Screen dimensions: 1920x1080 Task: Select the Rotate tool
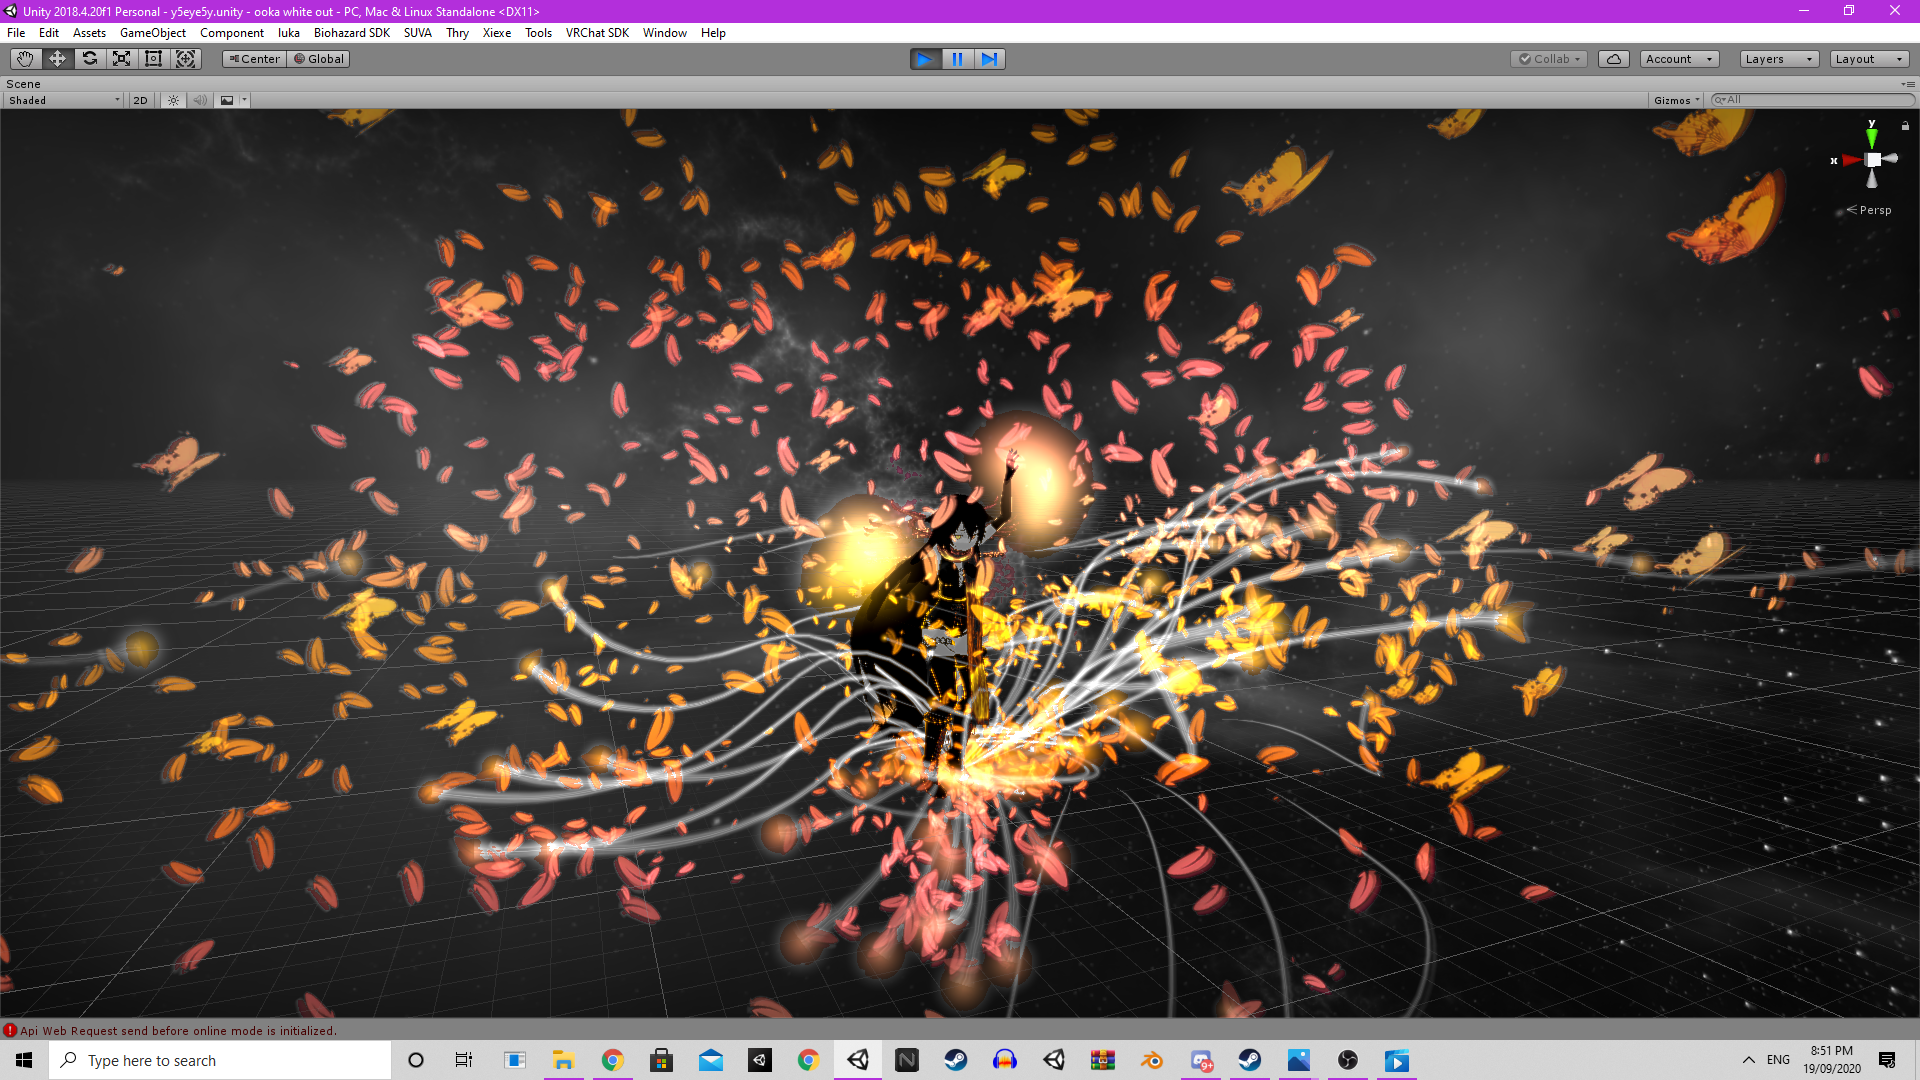click(89, 59)
